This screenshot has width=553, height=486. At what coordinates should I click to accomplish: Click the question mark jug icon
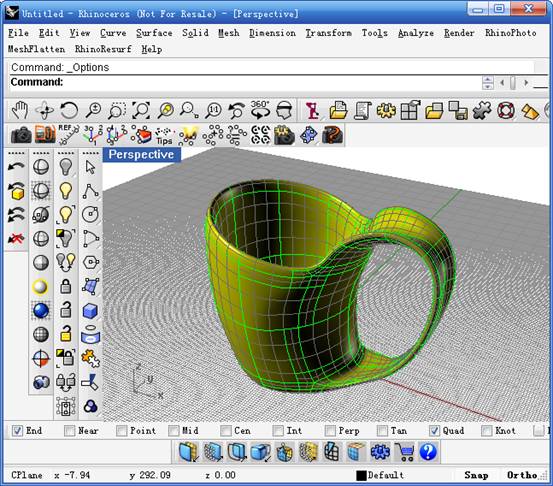332,135
